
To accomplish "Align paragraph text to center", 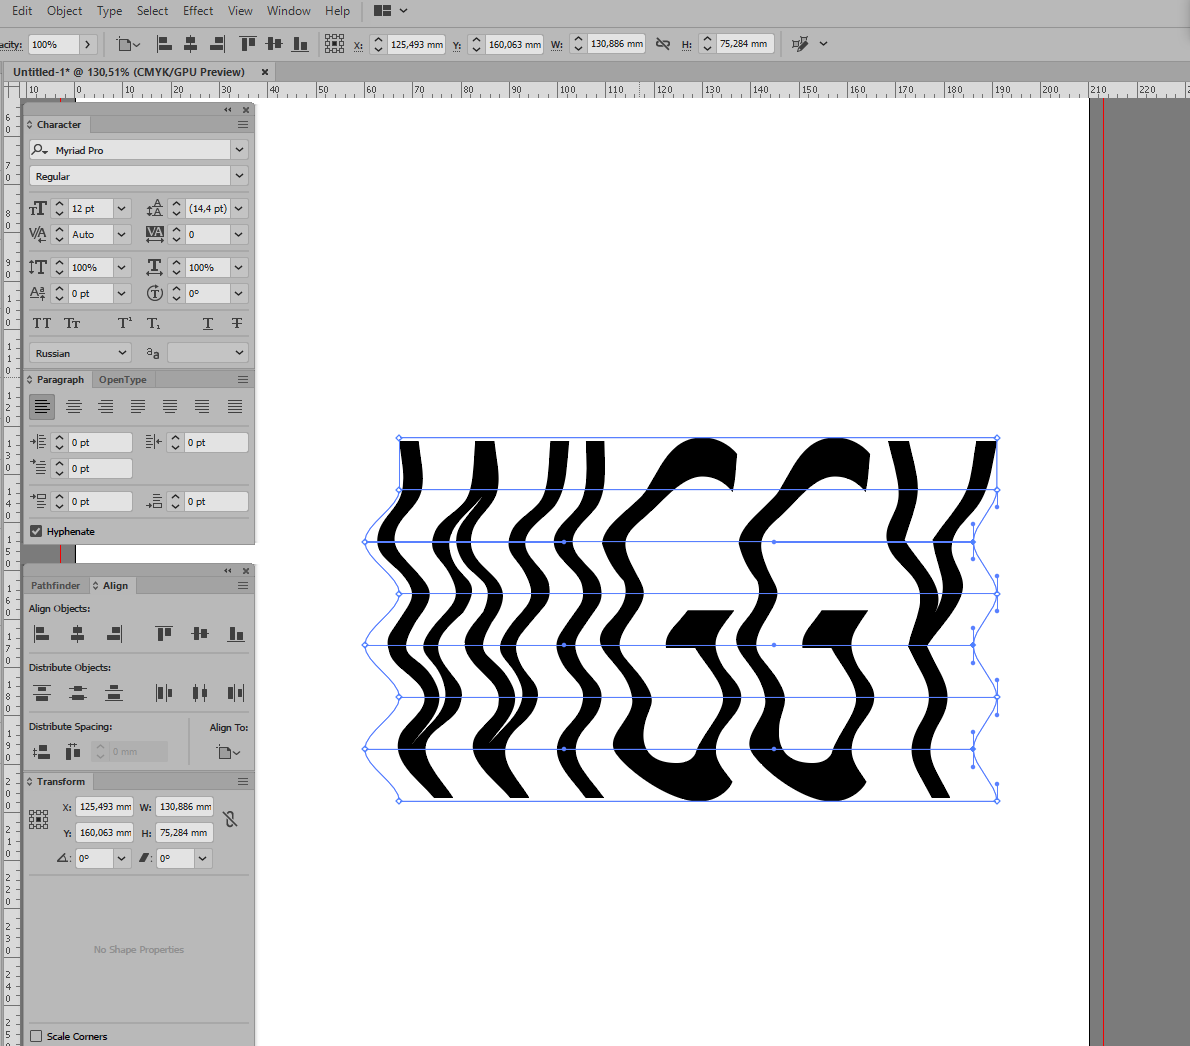I will coord(74,407).
